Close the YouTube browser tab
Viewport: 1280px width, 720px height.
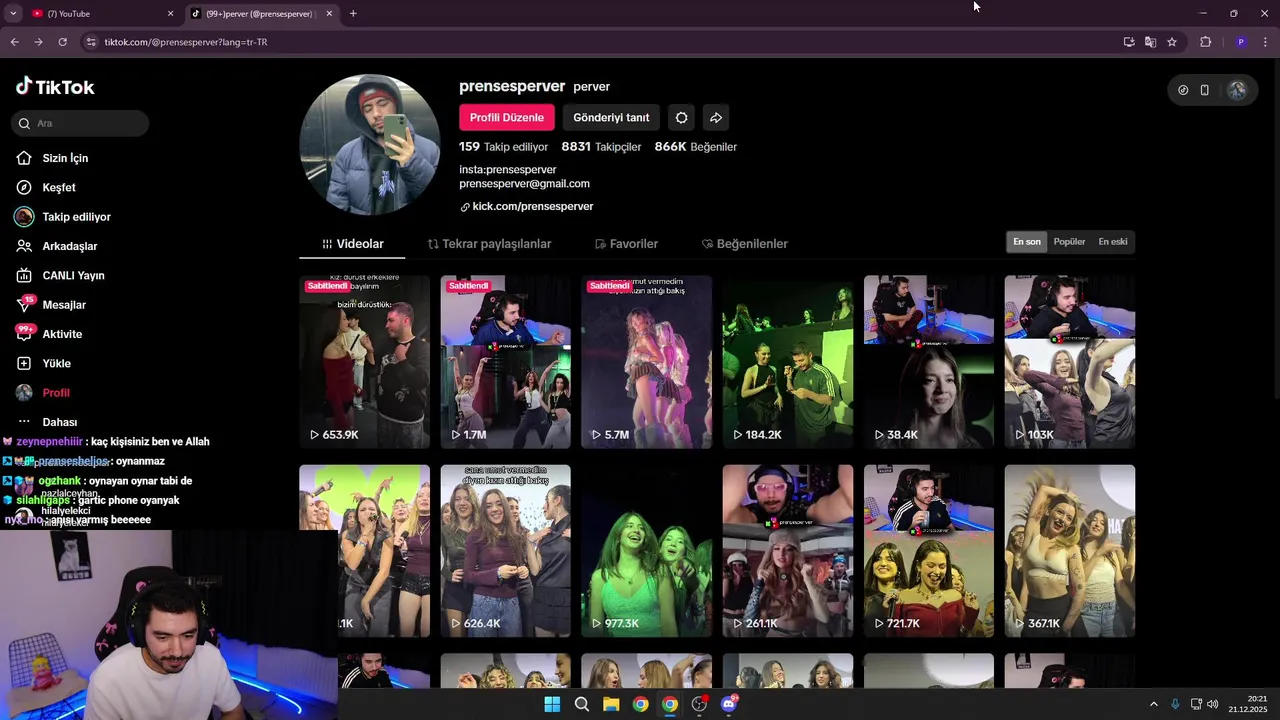click(x=170, y=14)
